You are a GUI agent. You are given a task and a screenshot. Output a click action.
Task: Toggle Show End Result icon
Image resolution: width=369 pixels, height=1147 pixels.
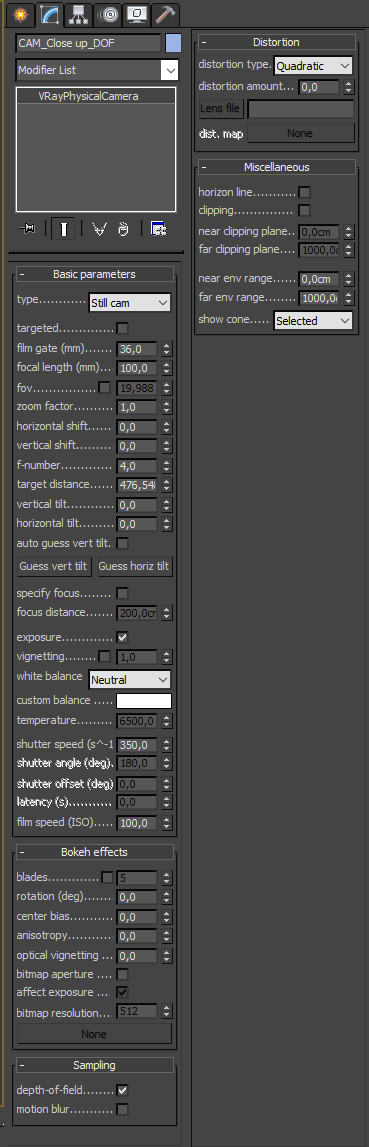(63, 230)
